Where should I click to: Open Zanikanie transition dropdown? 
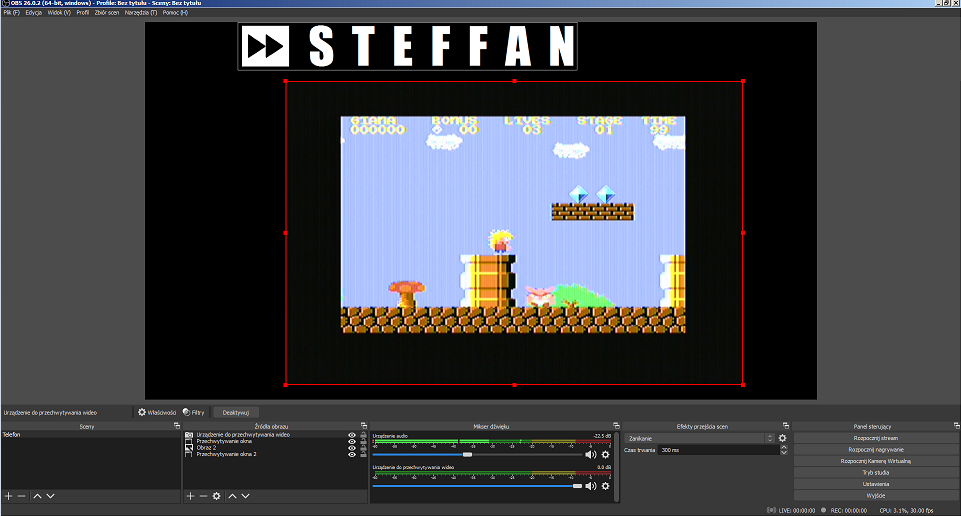[x=699, y=438]
